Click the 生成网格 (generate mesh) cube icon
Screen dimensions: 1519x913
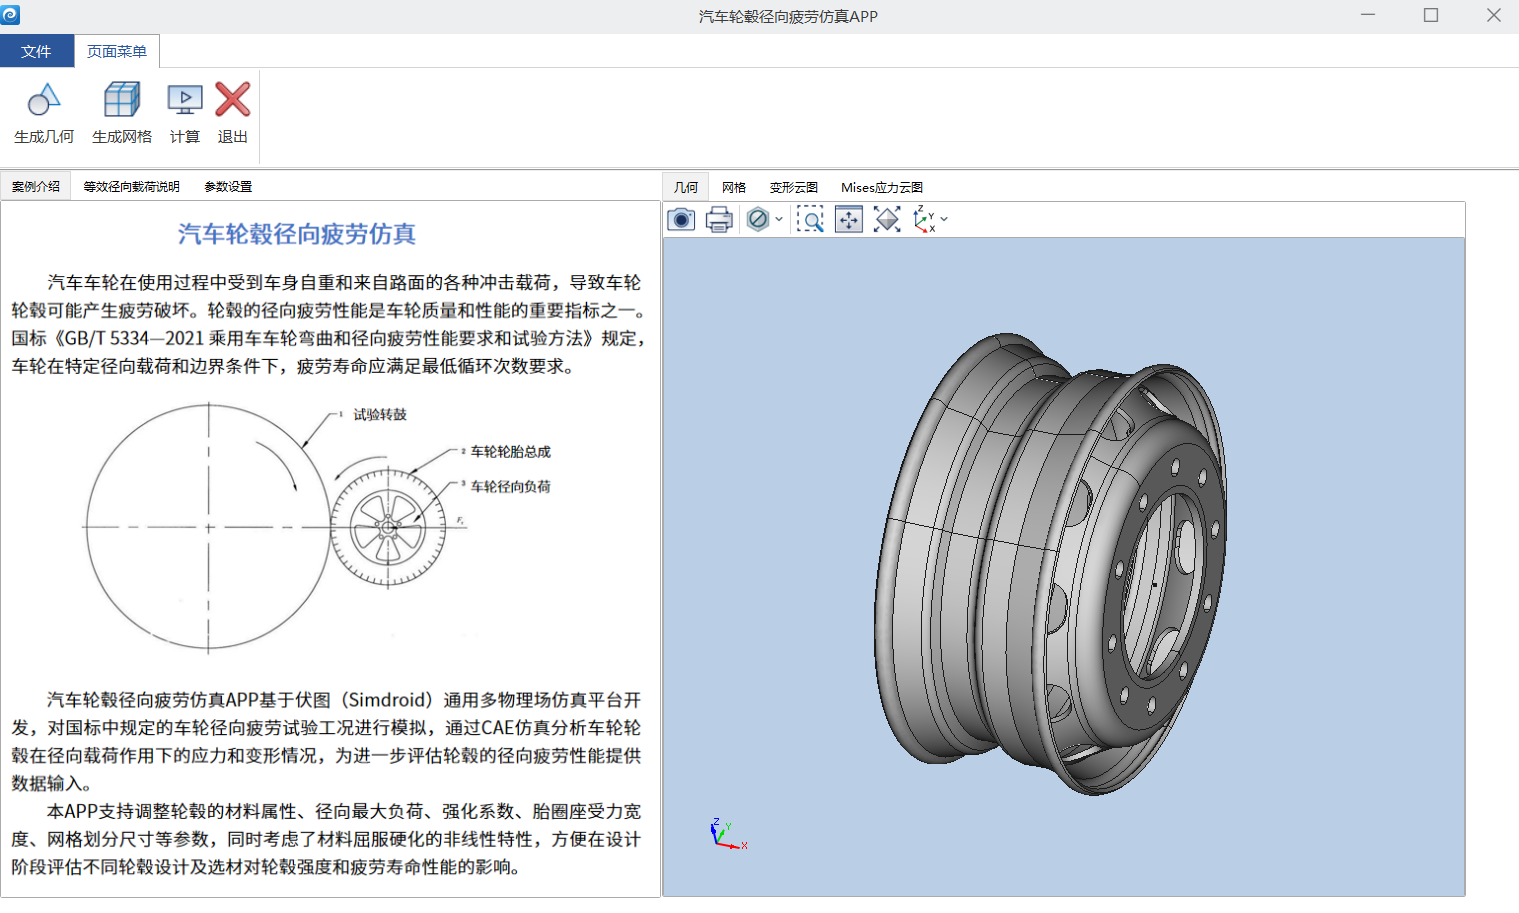pos(122,100)
